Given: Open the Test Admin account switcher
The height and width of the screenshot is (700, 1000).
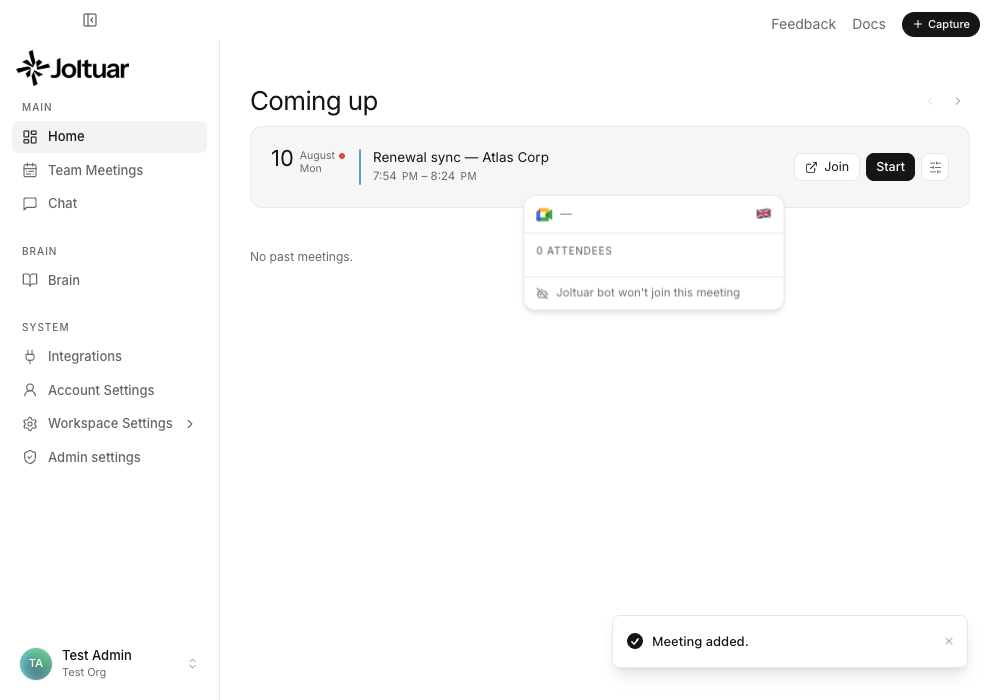Looking at the screenshot, I should coord(110,664).
